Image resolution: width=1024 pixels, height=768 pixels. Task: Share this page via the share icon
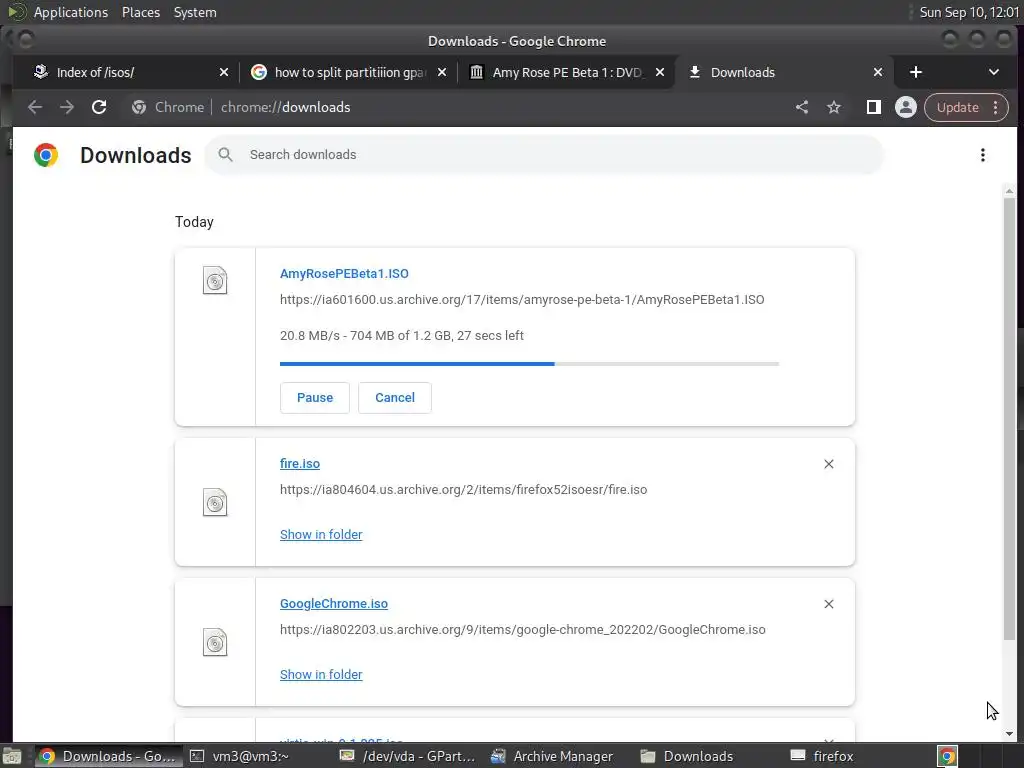(802, 107)
